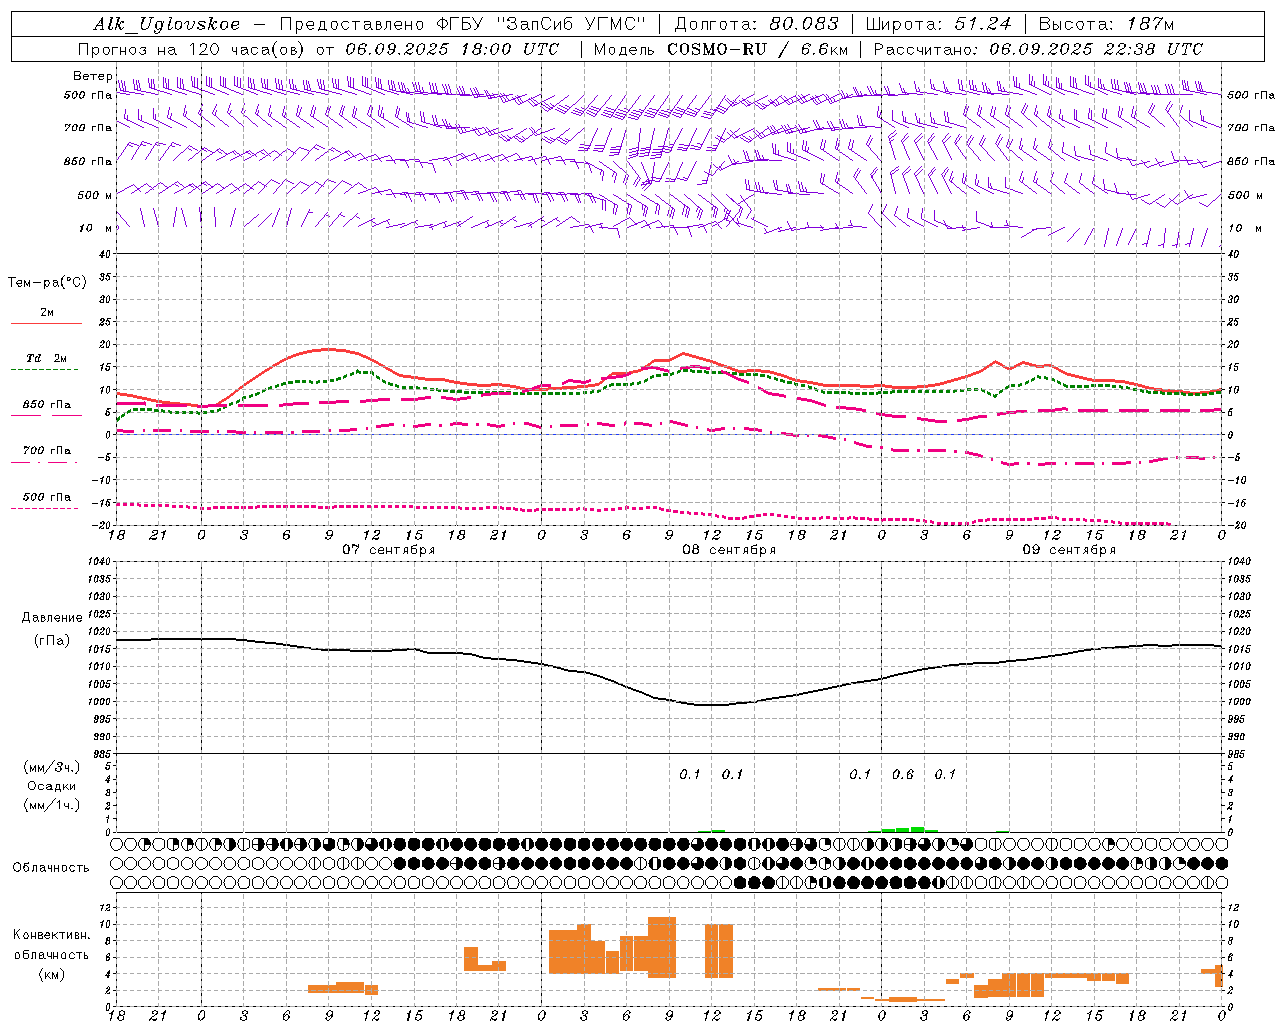Click the Ветер wind panel label
1280x1024 pixels.
(x=92, y=76)
